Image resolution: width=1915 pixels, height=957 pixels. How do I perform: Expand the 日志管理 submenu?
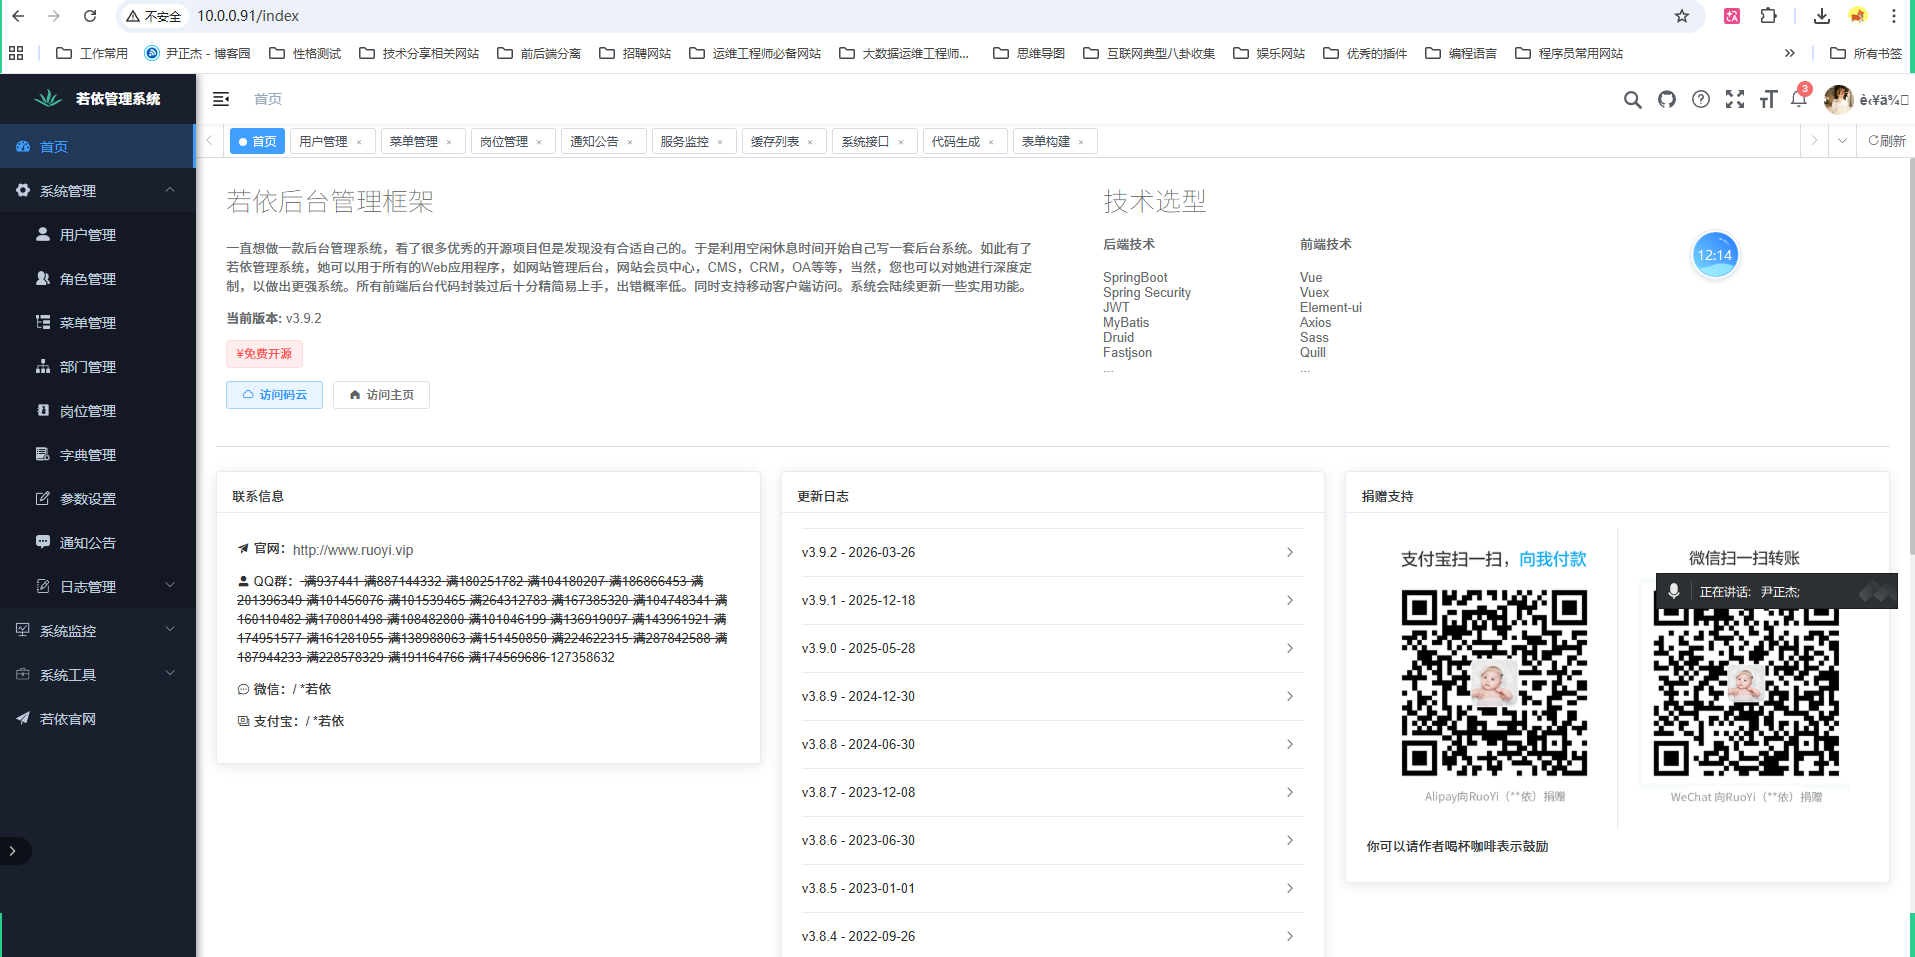[98, 586]
